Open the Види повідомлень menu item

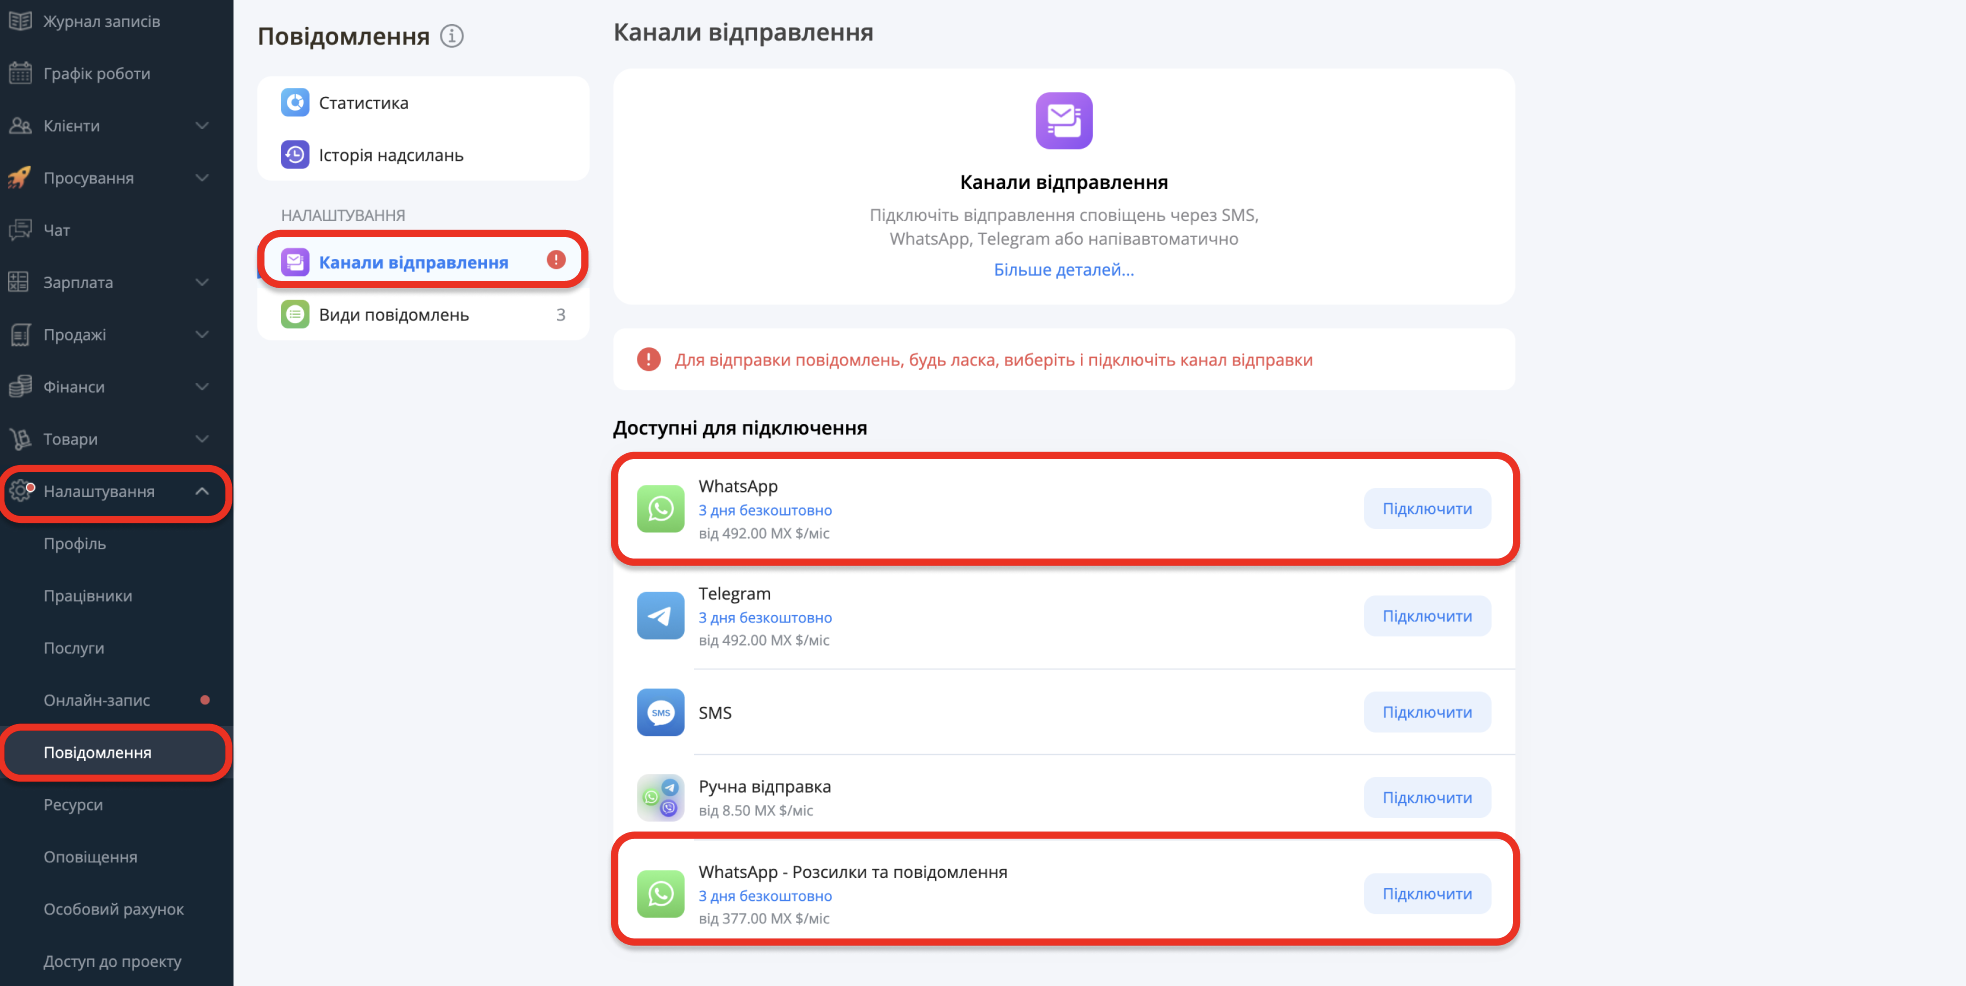[423, 315]
